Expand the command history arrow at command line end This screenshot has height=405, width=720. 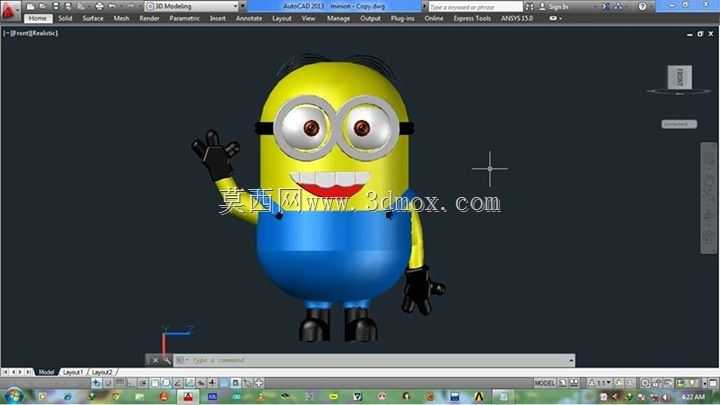571,360
